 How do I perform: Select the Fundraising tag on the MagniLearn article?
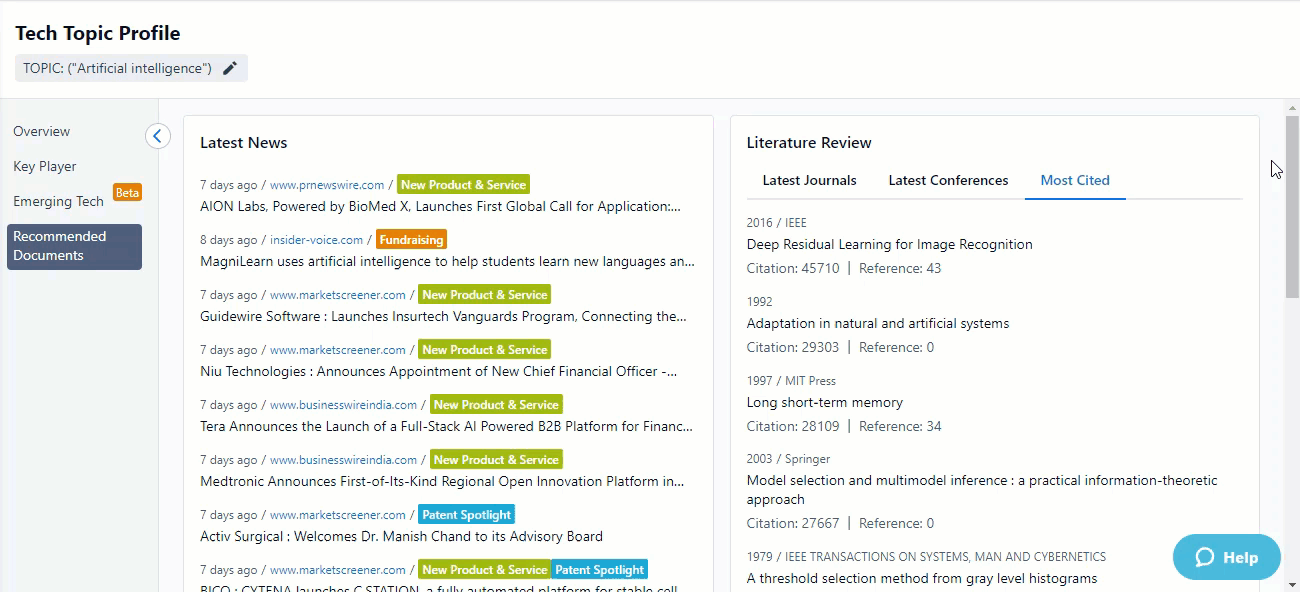coord(411,239)
